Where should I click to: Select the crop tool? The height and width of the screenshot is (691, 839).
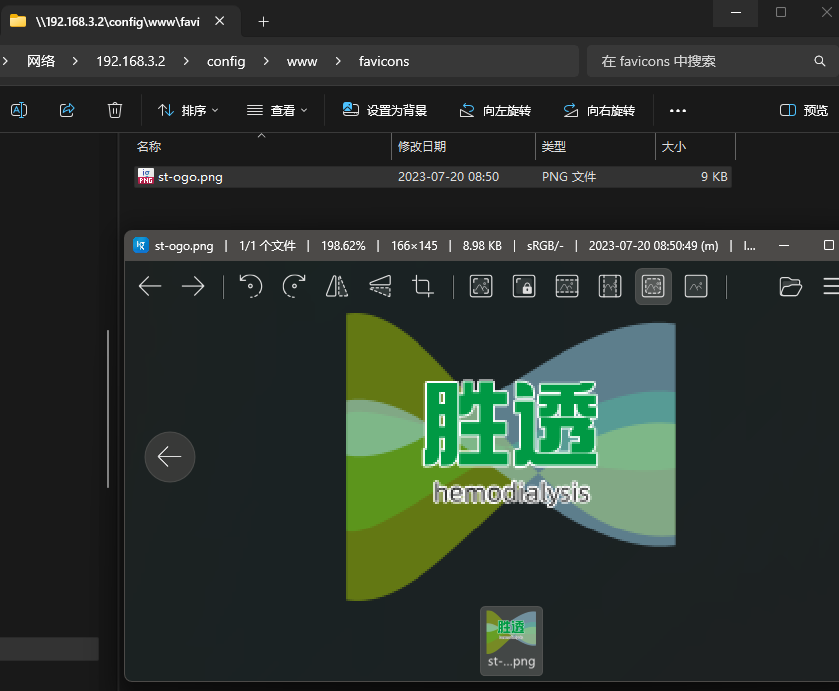click(x=423, y=287)
